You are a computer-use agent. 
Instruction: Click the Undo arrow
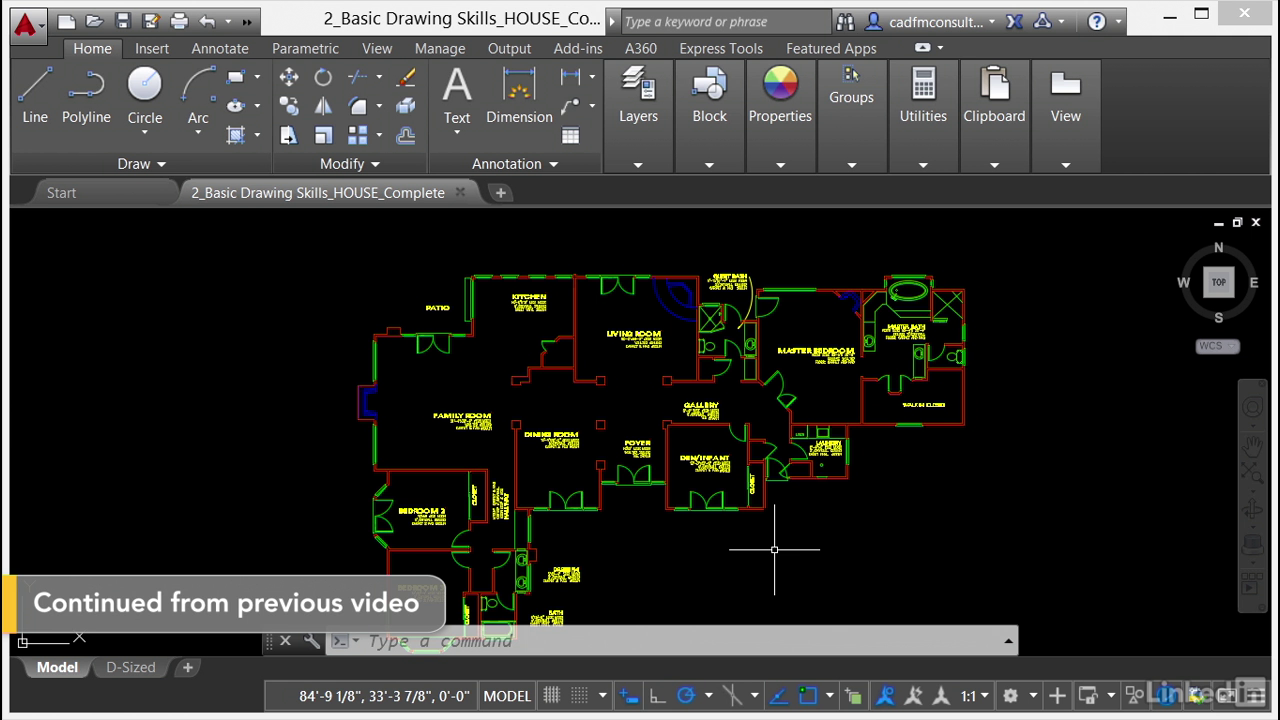[x=207, y=21]
